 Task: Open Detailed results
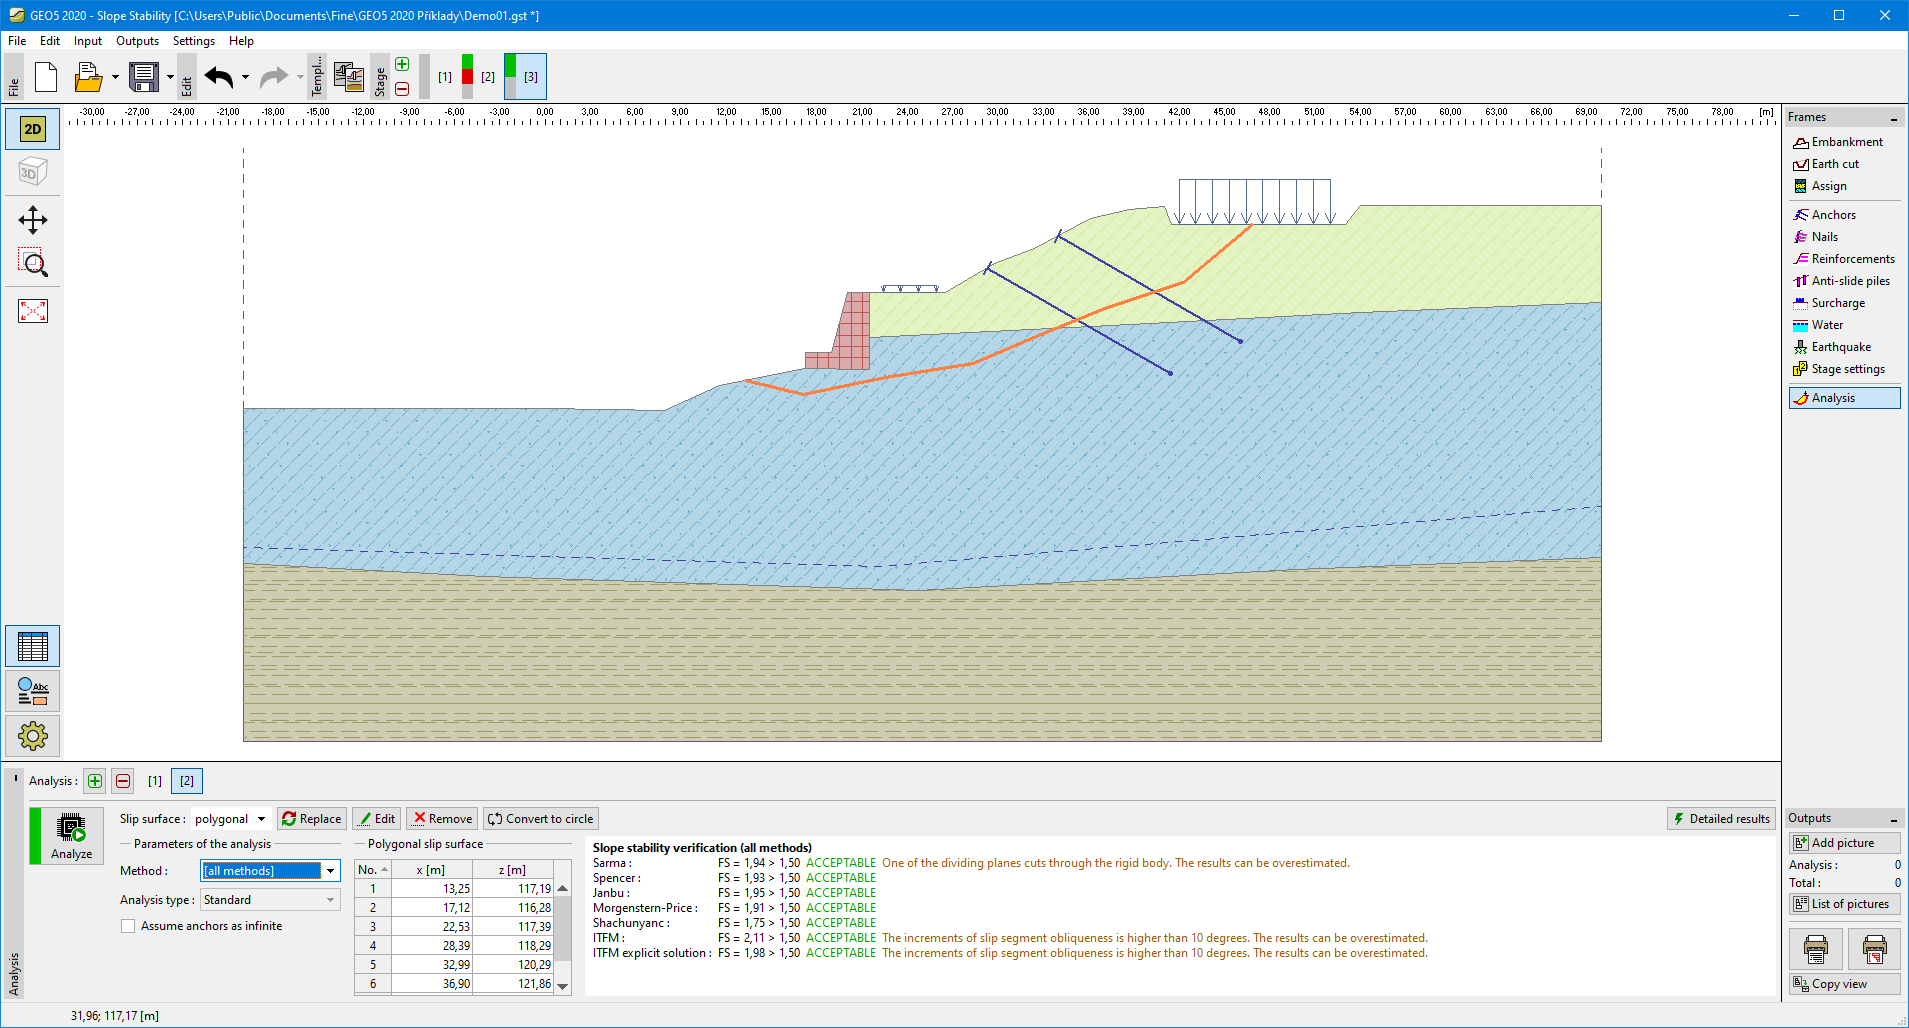1721,819
